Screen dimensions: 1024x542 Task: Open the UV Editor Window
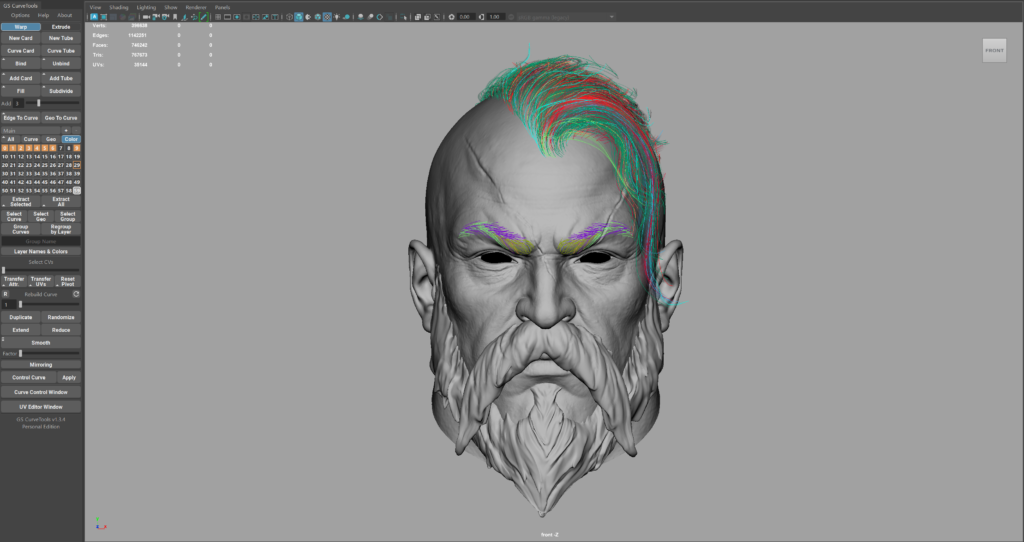(41, 407)
